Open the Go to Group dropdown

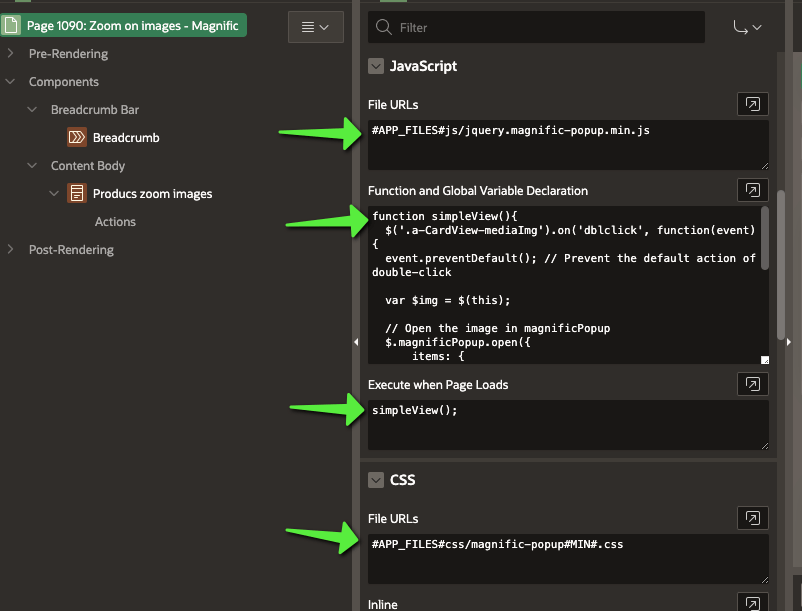[747, 27]
